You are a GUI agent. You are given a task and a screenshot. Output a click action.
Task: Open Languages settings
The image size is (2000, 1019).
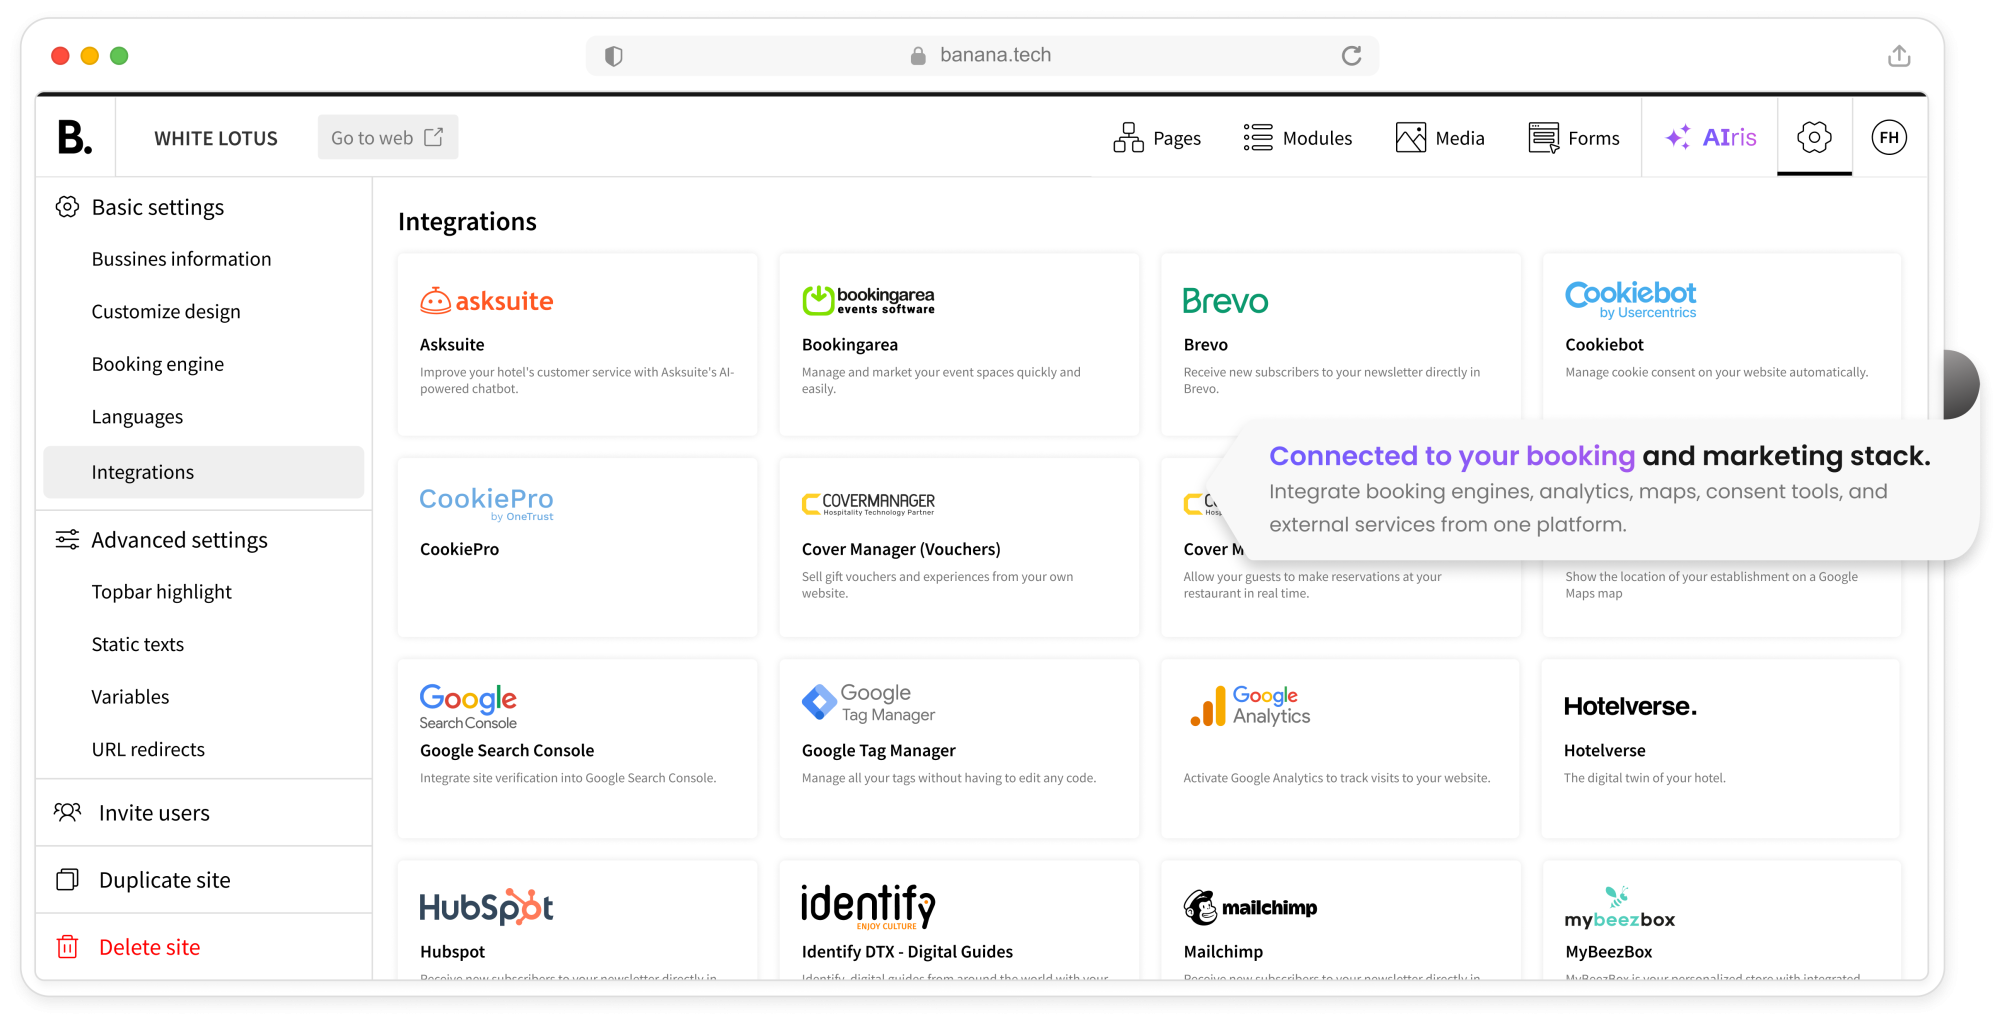coord(137,417)
